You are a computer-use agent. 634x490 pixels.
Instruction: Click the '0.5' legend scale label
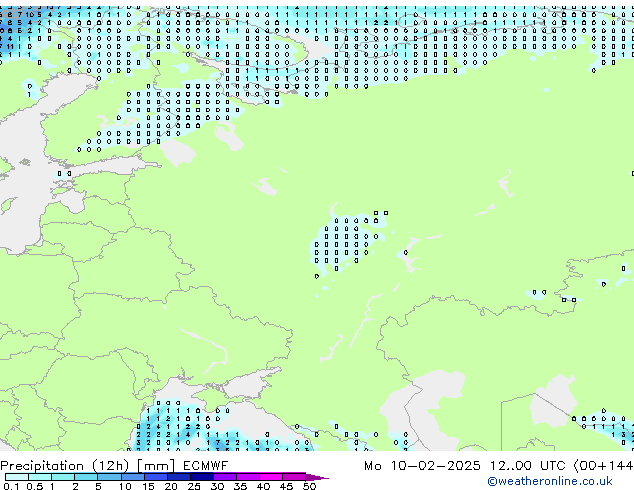[x=35, y=486]
